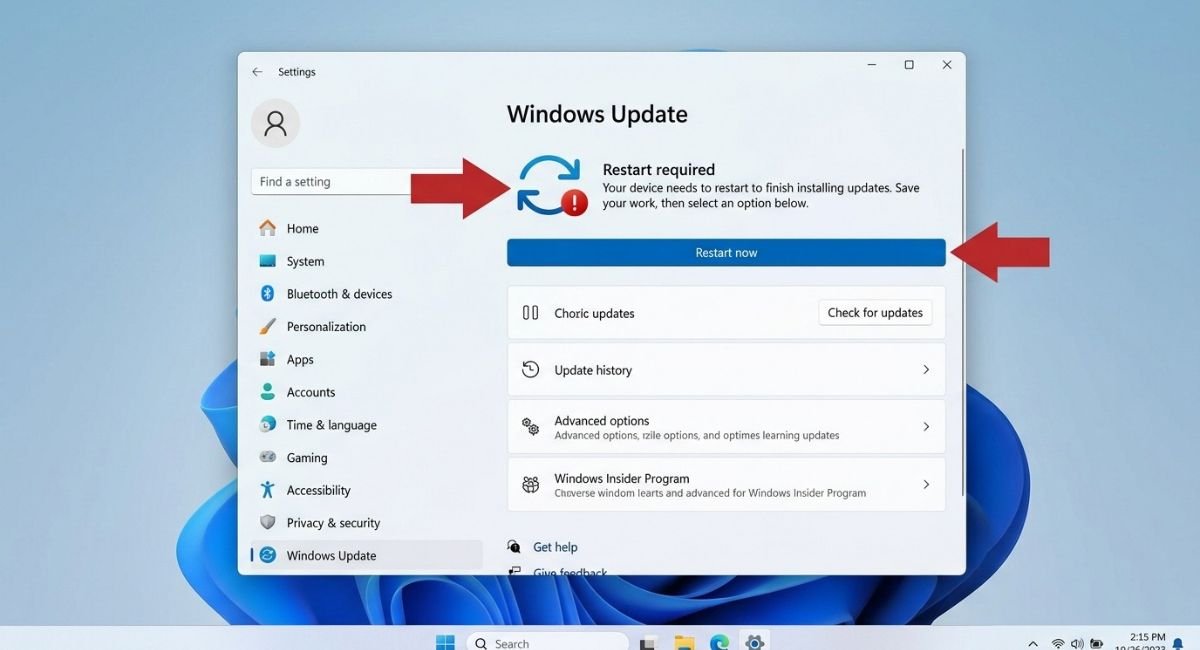This screenshot has height=650, width=1200.
Task: Click the notification bell icon
Action: coord(1178,643)
